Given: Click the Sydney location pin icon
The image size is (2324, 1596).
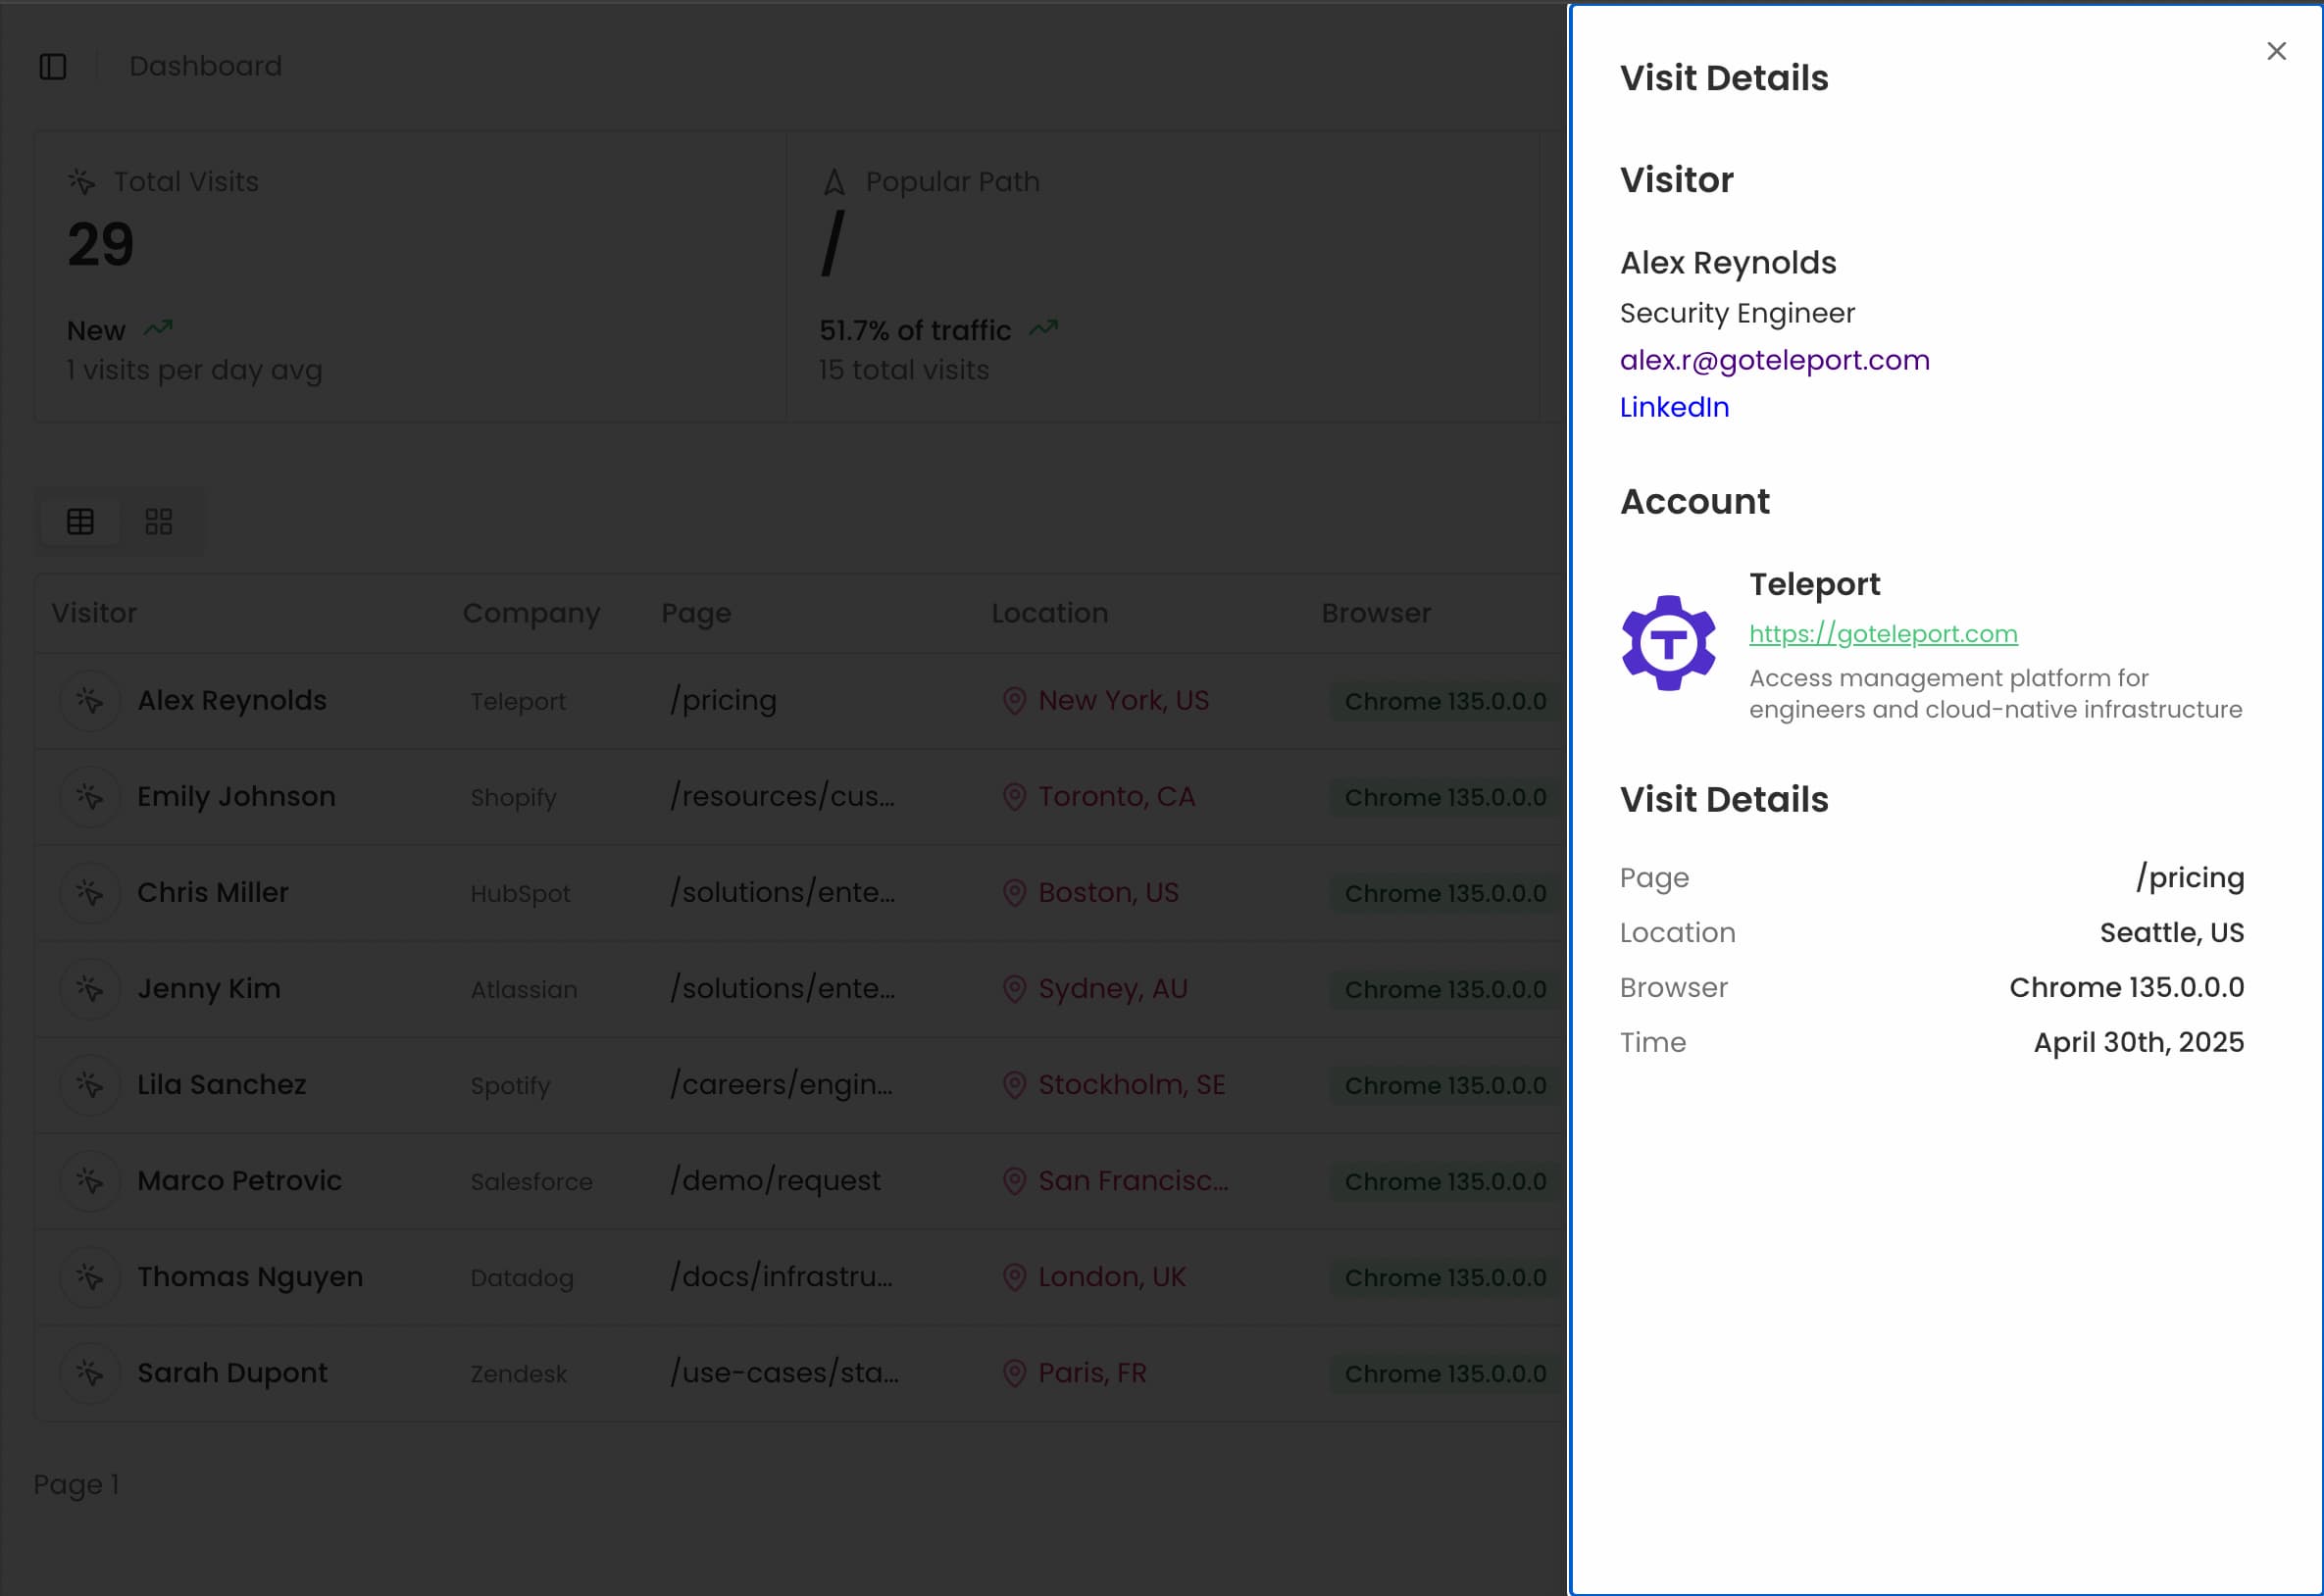Looking at the screenshot, I should coord(1014,989).
